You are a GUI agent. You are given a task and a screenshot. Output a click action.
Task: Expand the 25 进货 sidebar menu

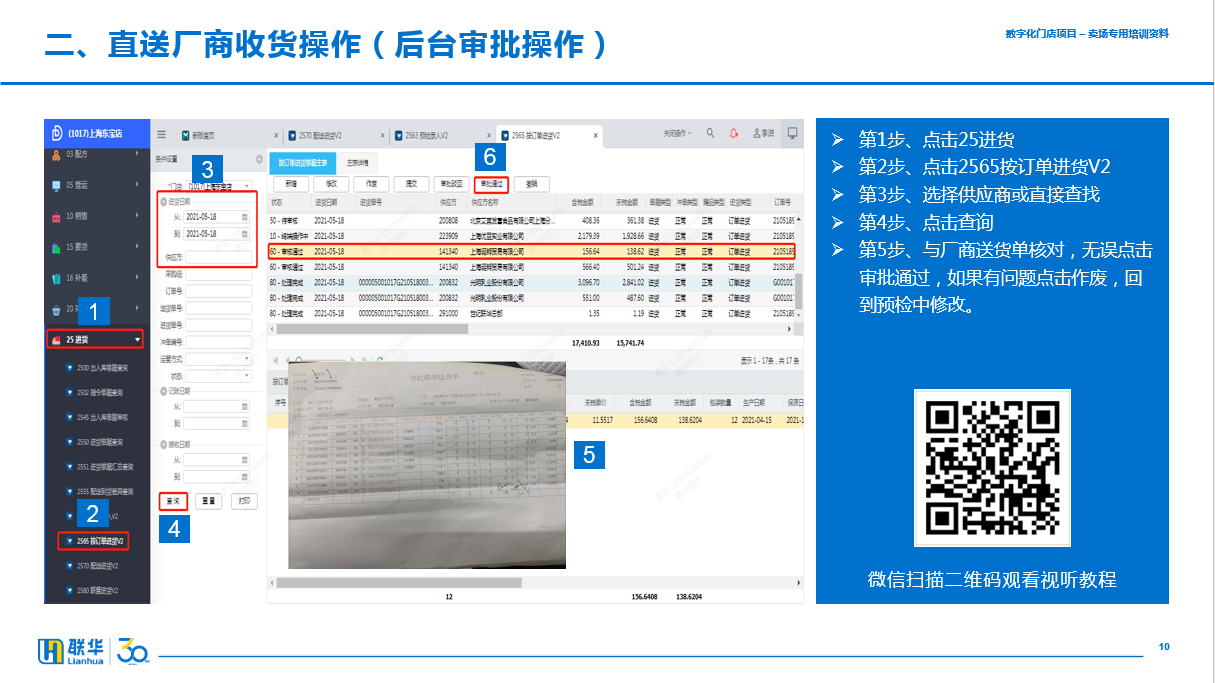coord(95,340)
